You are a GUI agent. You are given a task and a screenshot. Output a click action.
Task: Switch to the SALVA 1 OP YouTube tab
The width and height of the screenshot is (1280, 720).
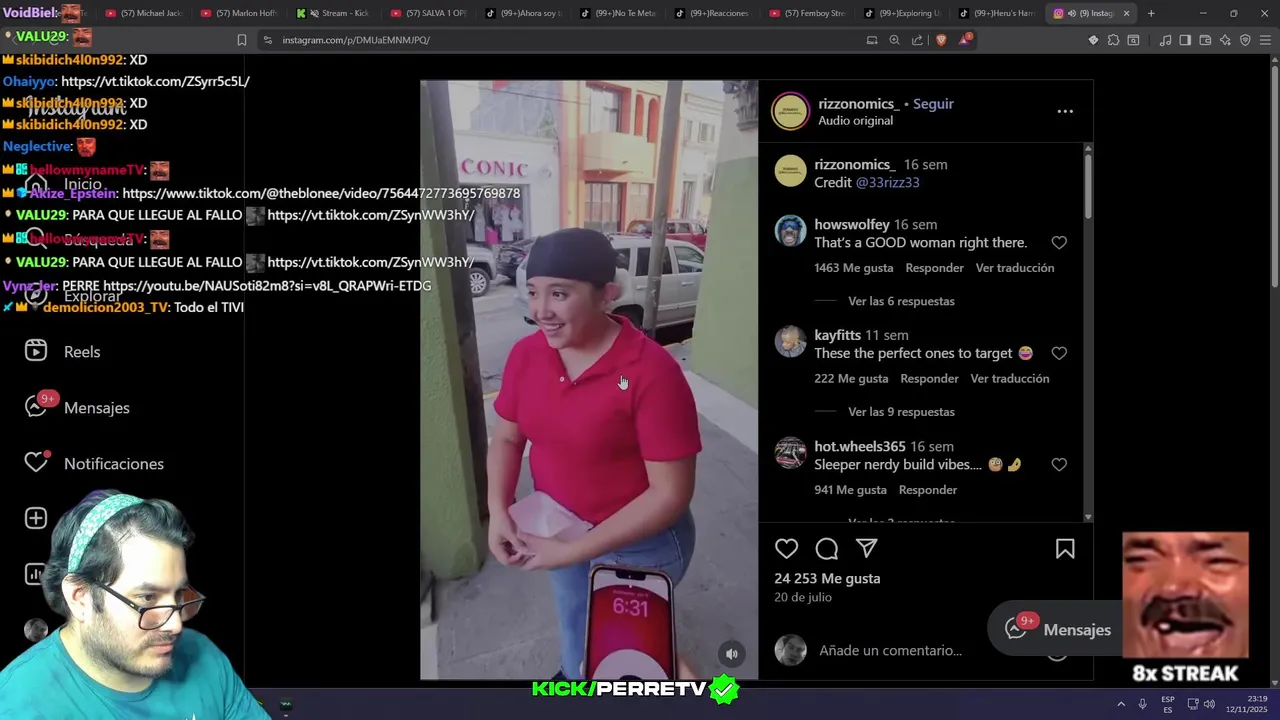[x=428, y=13]
